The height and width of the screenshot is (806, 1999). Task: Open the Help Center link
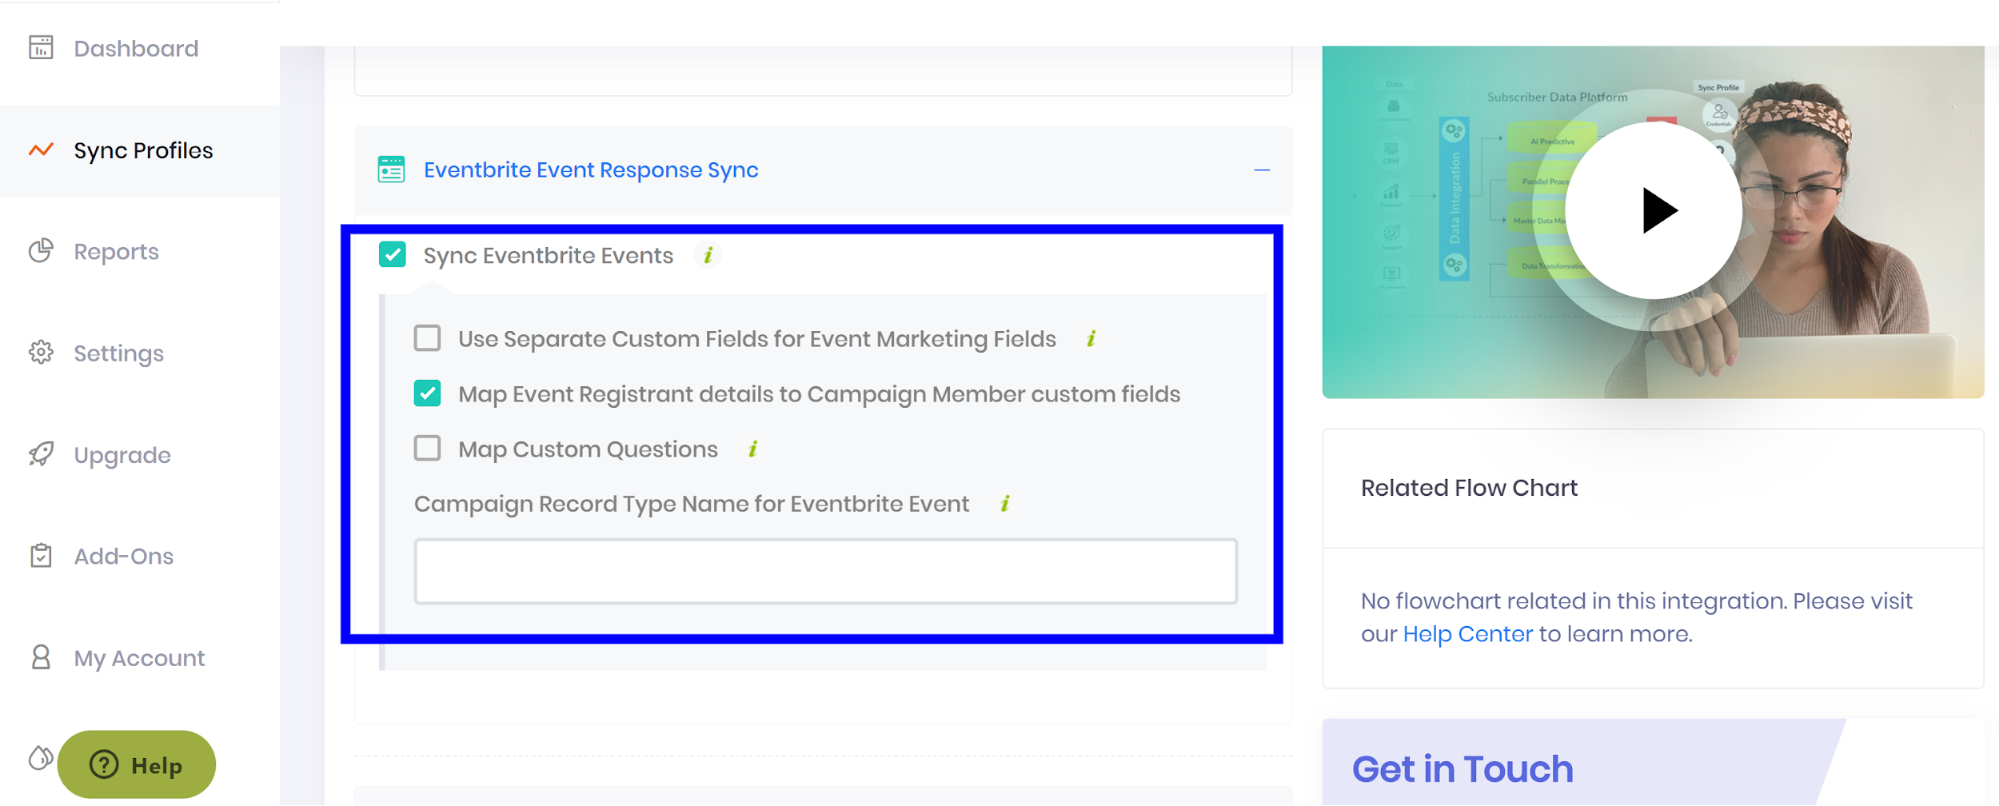pyautogui.click(x=1467, y=634)
